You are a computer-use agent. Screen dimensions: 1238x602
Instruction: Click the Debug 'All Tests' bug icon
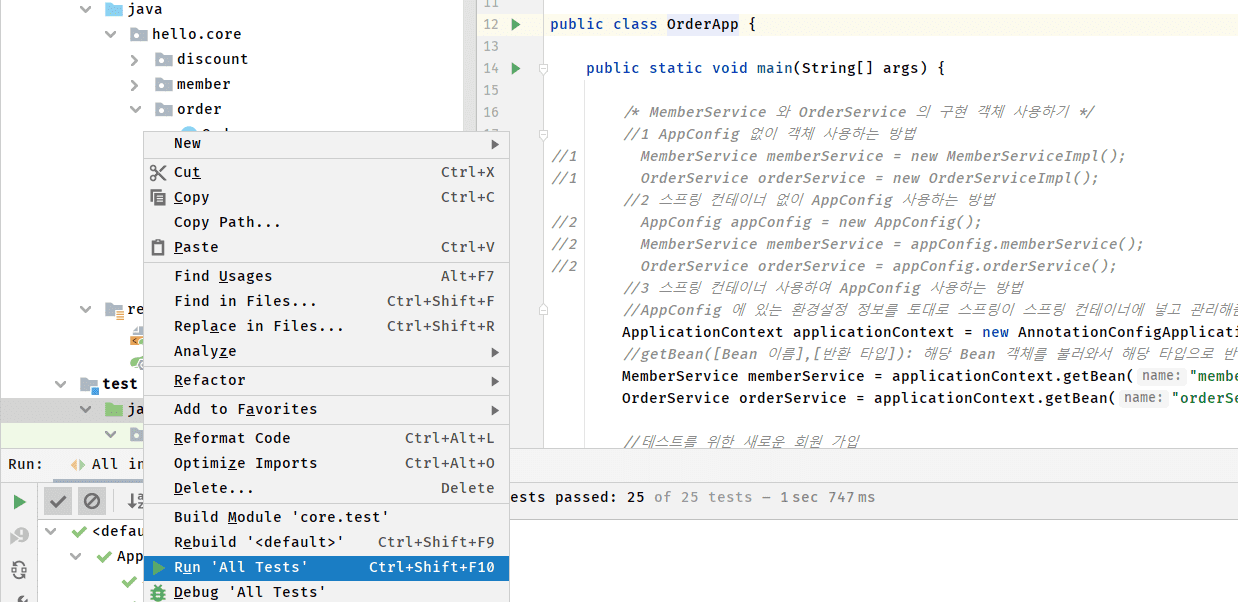point(158,592)
